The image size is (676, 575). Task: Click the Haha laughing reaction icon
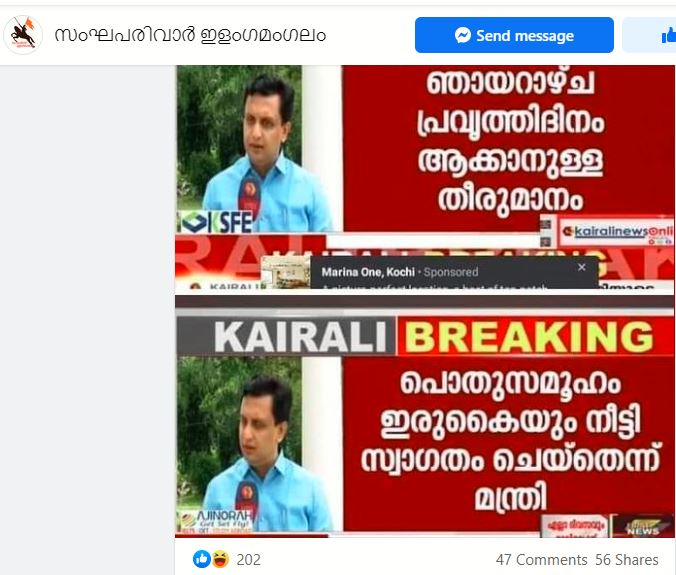click(x=220, y=559)
